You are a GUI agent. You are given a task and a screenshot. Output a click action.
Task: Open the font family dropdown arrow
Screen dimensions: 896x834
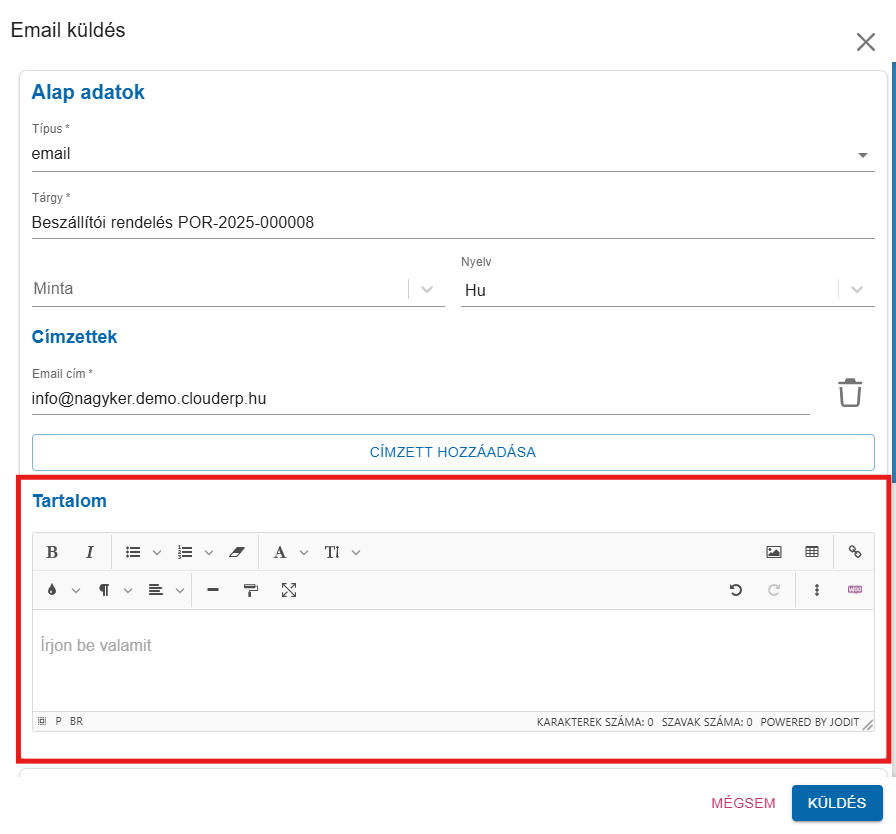click(304, 552)
